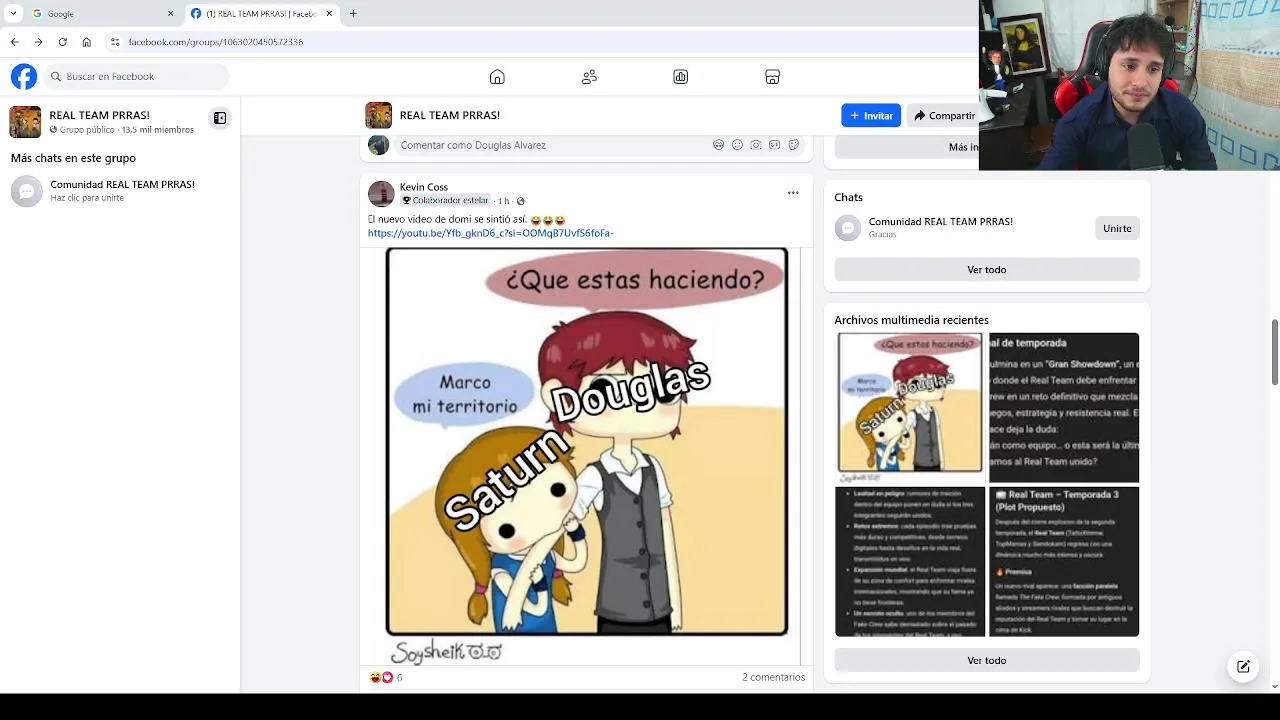Screen dimensions: 1280x720
Task: Switch to the Google tab
Action: (102, 14)
